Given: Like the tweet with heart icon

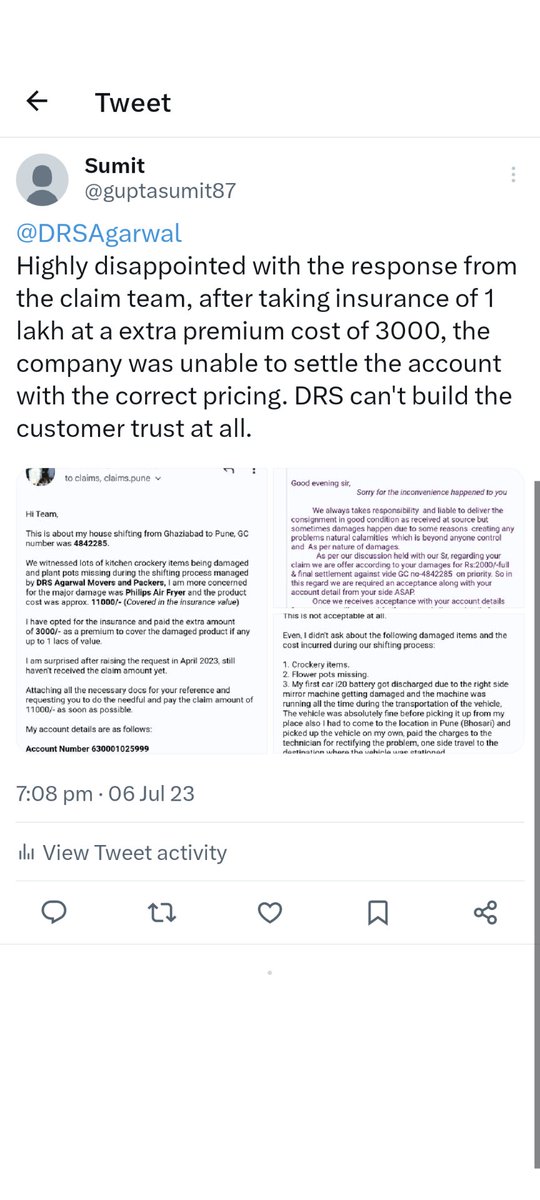Looking at the screenshot, I should (270, 912).
